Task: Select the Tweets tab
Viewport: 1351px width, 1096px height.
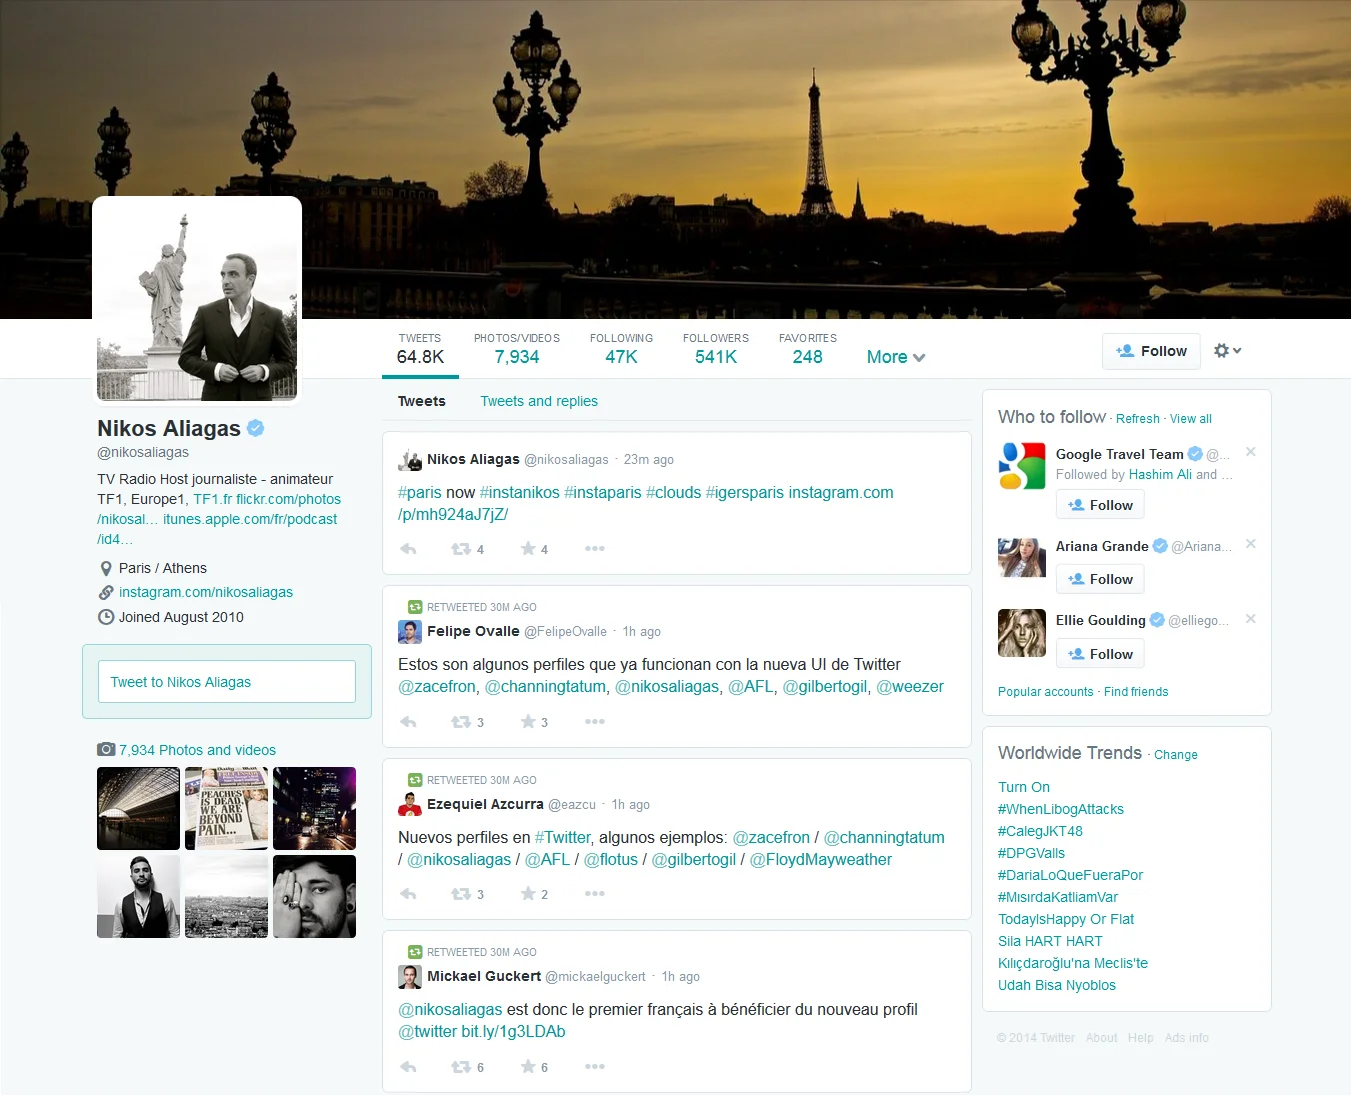Action: (422, 401)
